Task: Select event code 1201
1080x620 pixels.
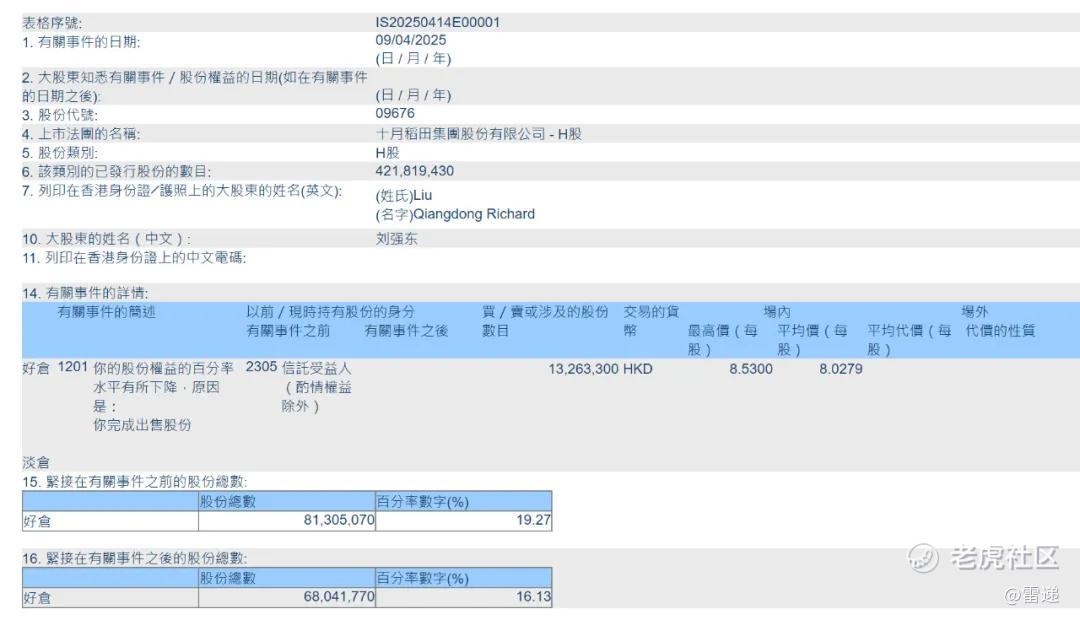Action: click(x=72, y=367)
